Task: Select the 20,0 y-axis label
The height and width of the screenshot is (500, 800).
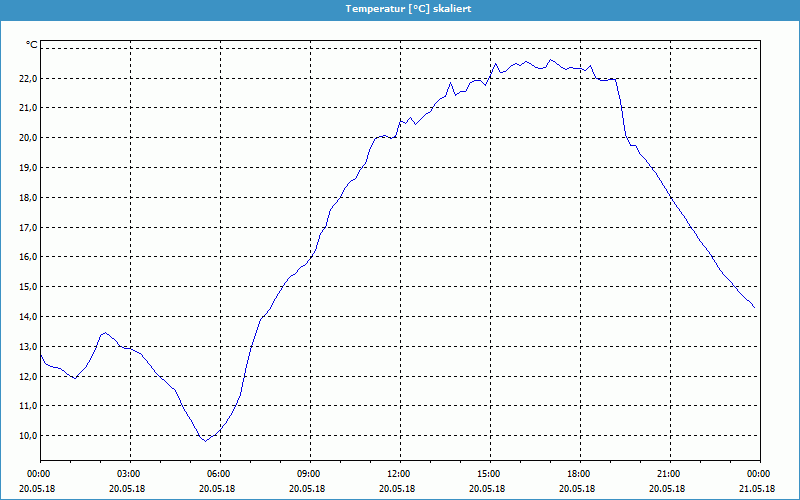Action: (x=26, y=138)
